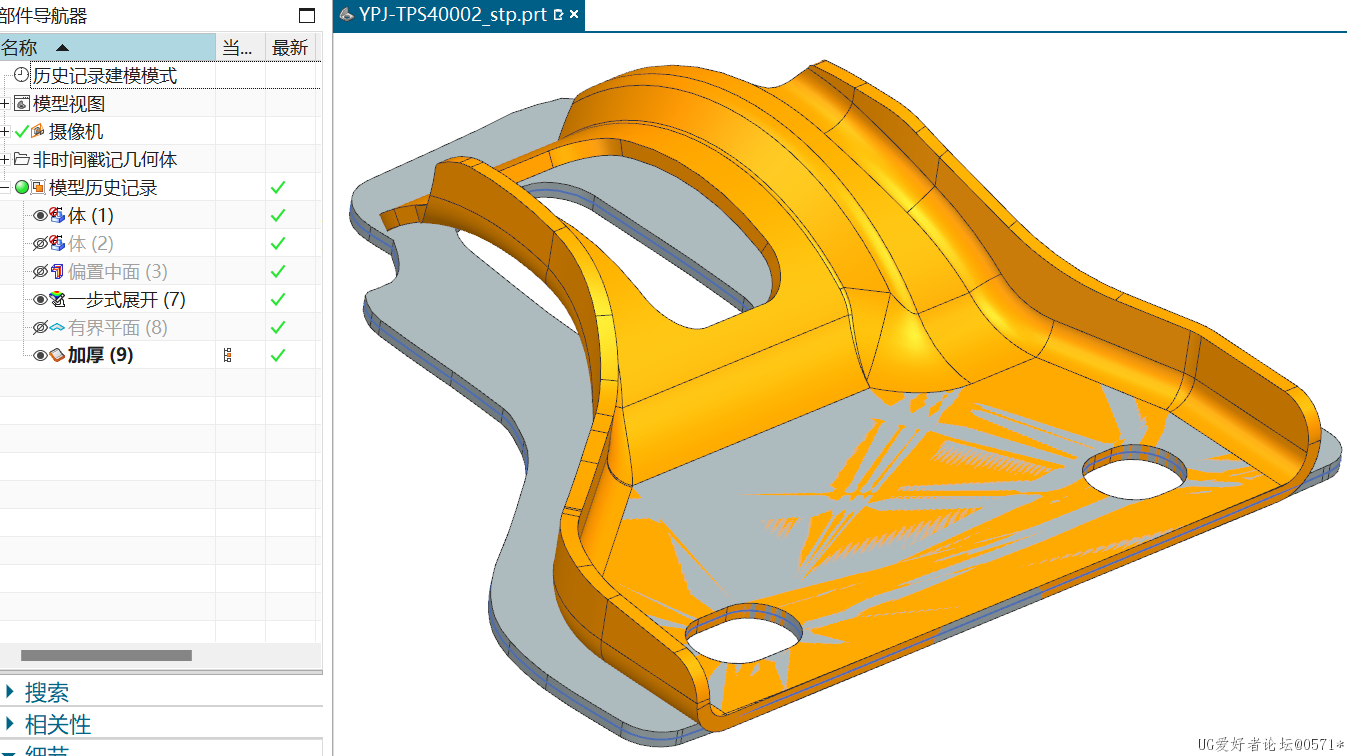Expand the 非时间戳记几何体 node

(x=5, y=159)
